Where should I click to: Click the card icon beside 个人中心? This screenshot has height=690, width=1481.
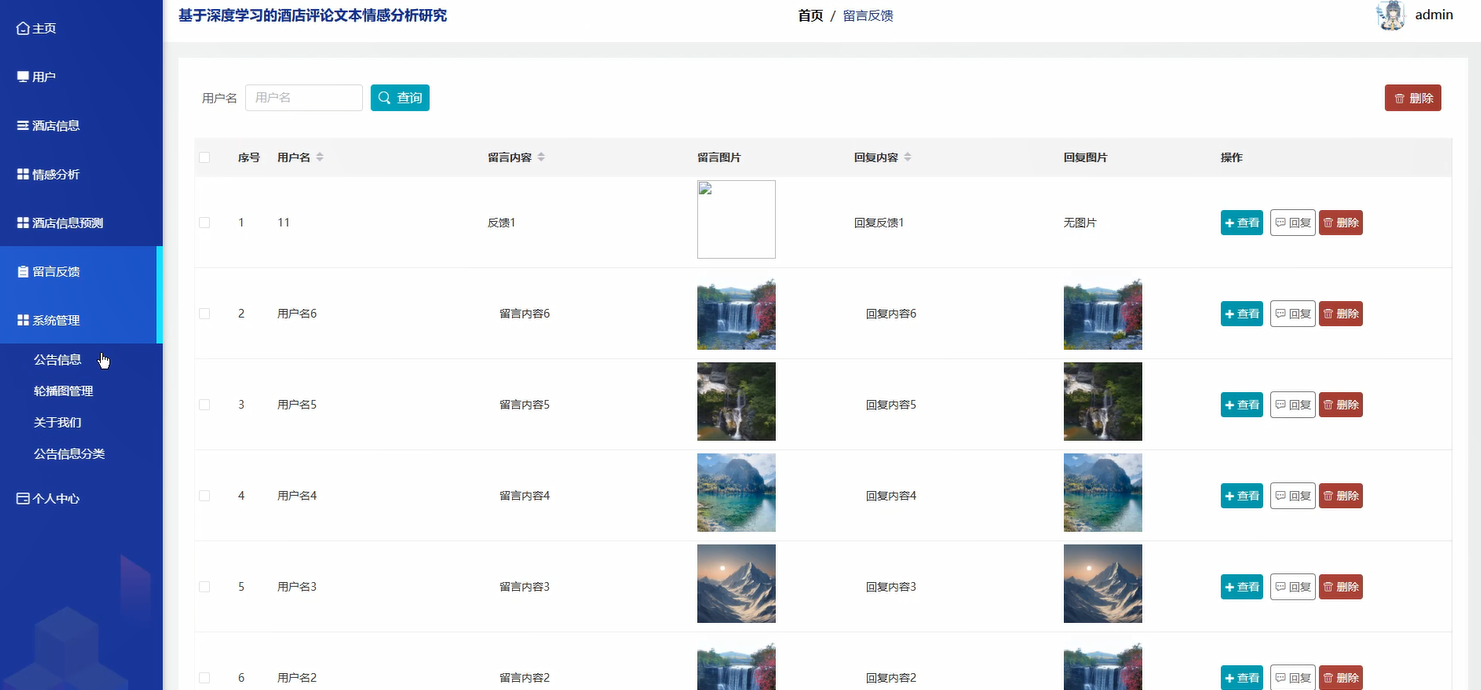click(x=23, y=498)
